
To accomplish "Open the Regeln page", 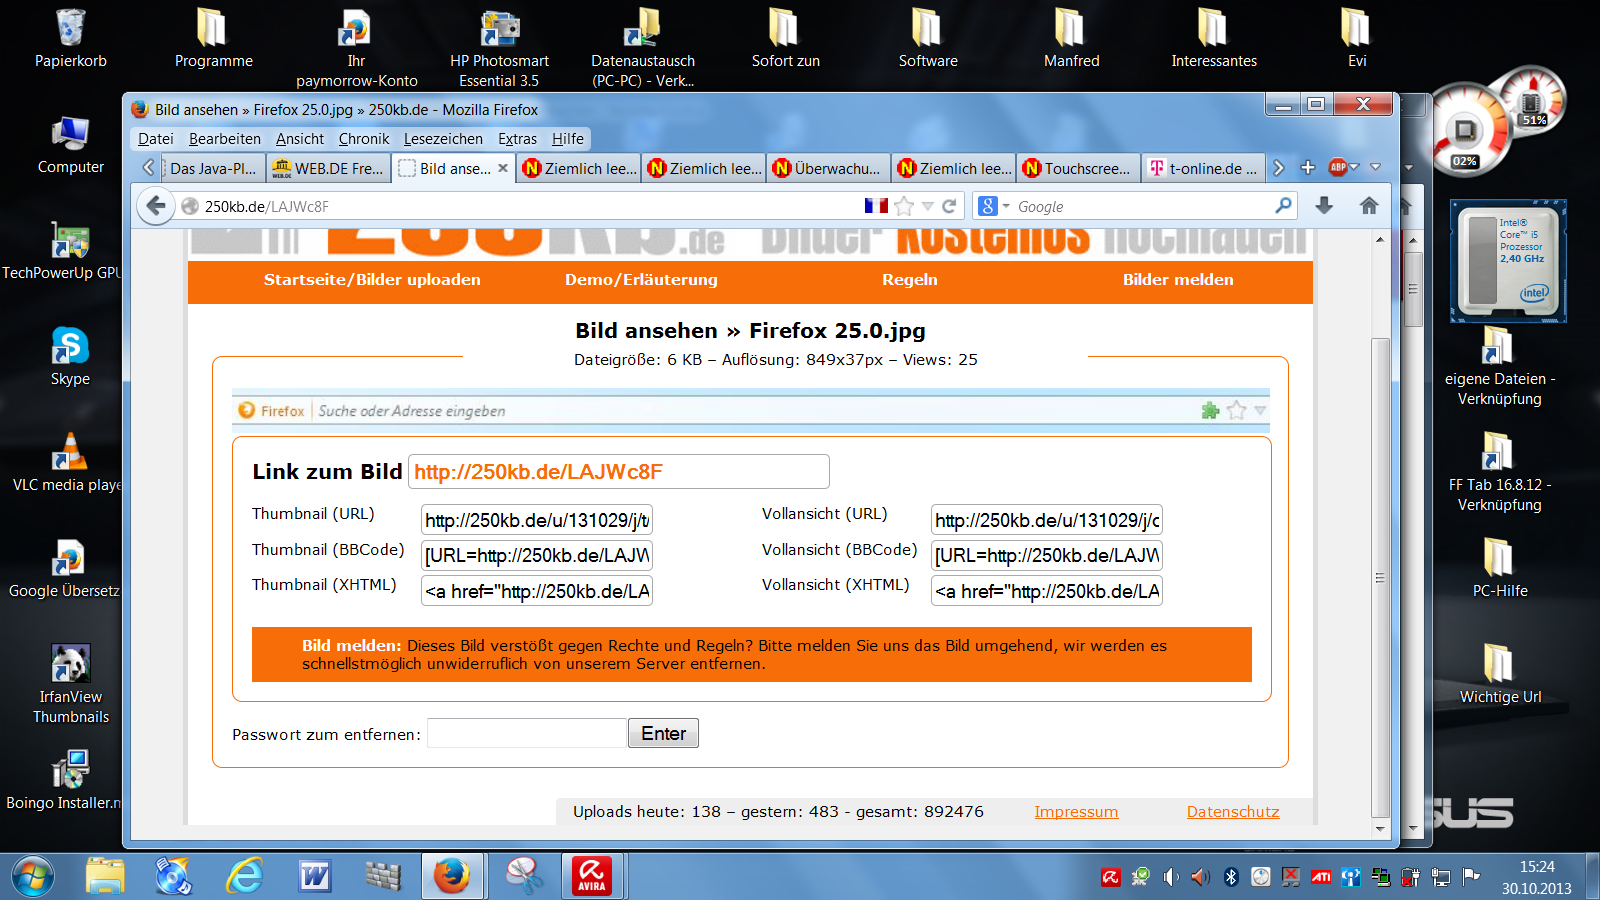I will pyautogui.click(x=910, y=280).
